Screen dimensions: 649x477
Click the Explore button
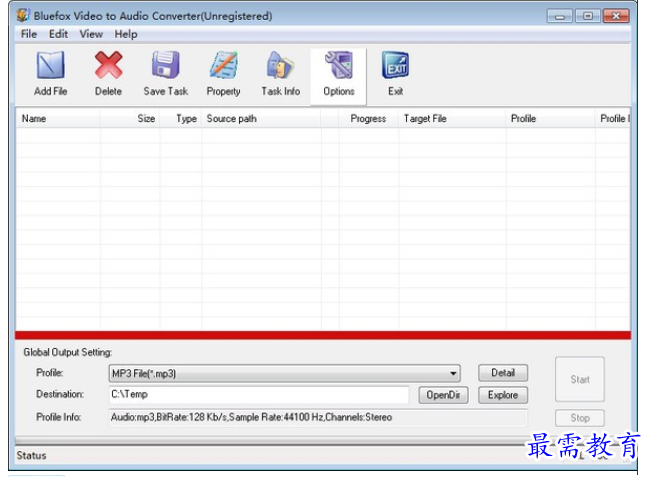click(503, 395)
